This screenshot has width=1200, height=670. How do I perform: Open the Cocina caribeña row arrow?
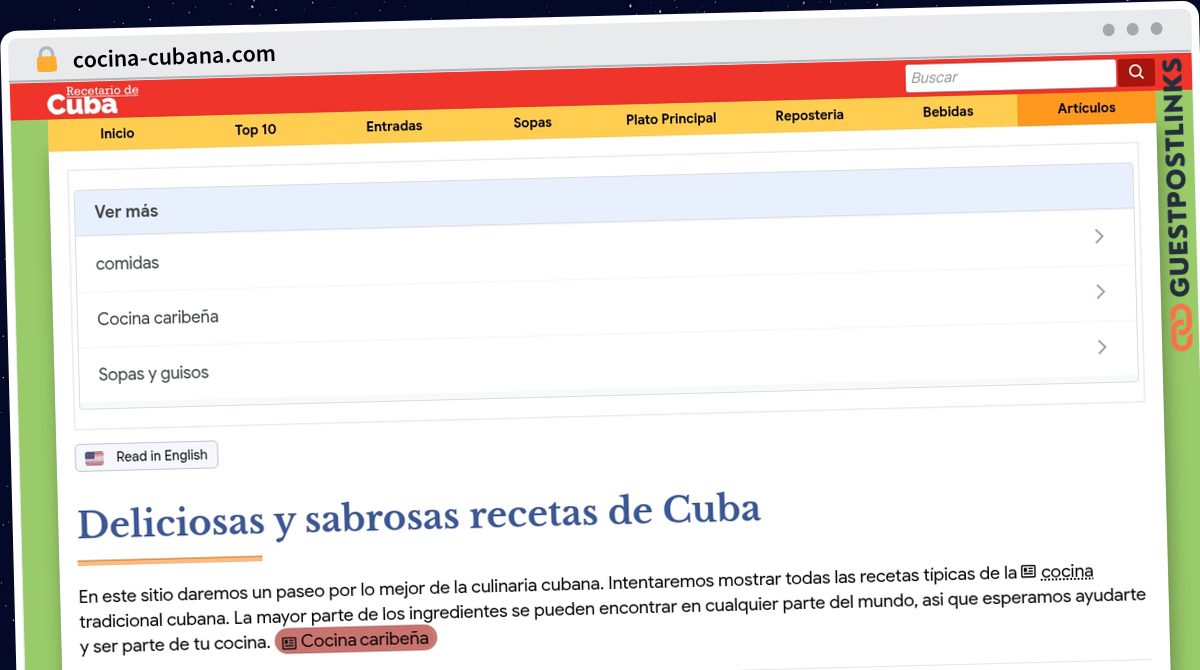(1100, 292)
